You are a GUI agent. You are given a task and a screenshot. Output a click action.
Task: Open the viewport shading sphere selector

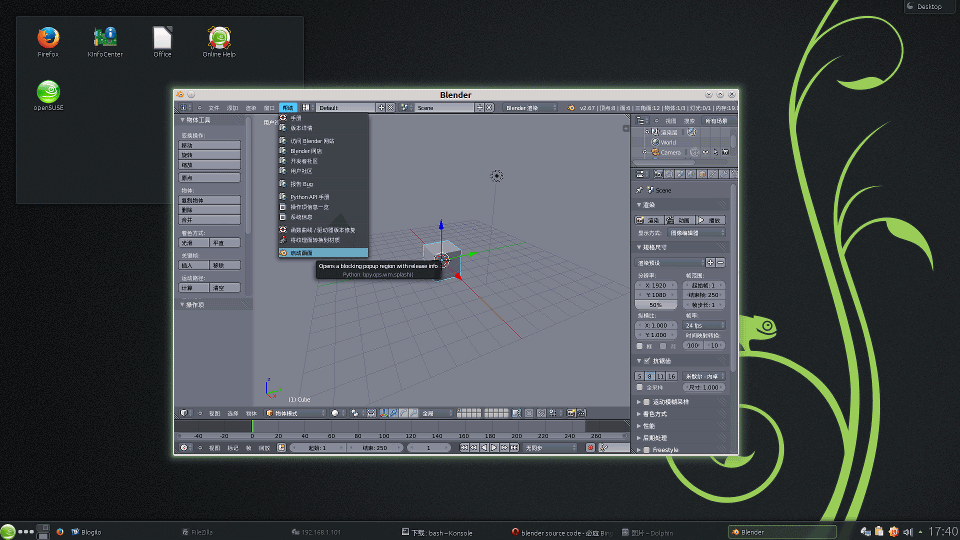click(x=338, y=413)
